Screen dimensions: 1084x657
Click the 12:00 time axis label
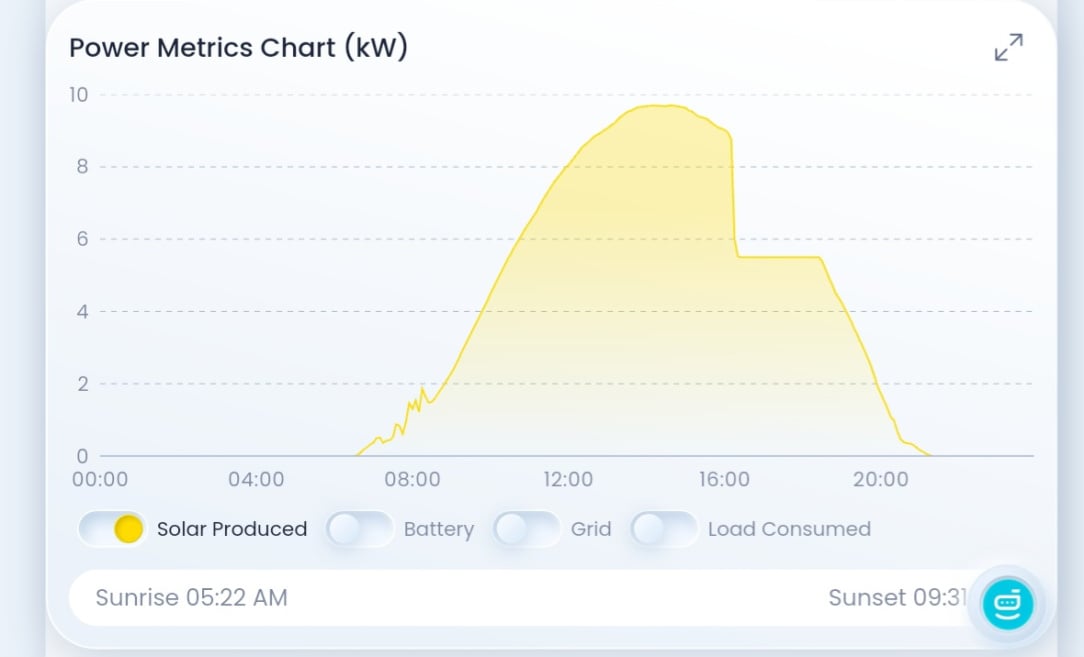[568, 479]
